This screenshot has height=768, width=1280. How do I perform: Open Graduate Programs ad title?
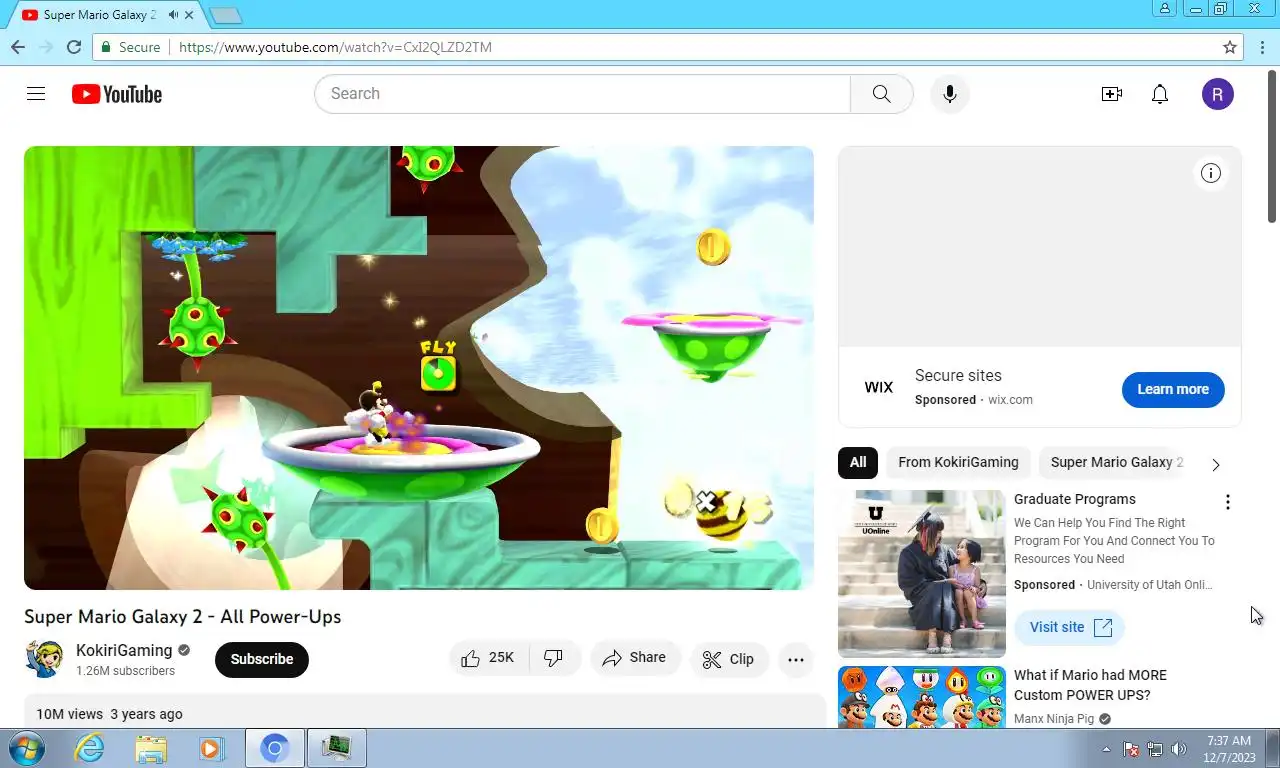[1075, 499]
